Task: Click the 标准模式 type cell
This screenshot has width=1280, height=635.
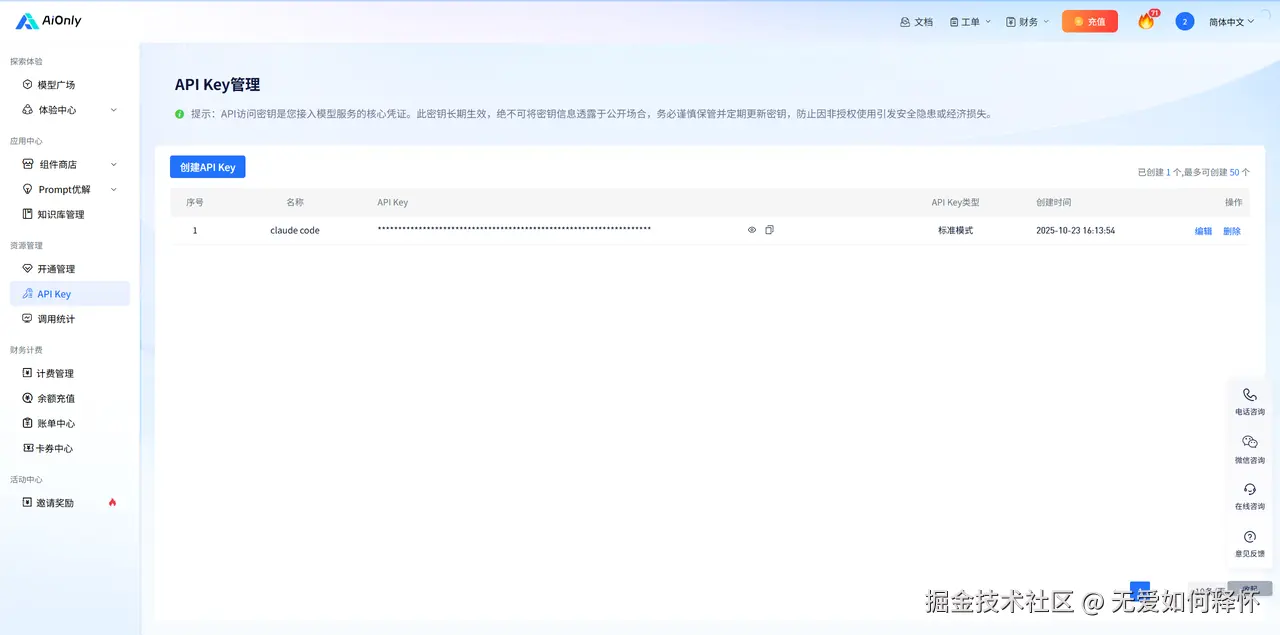Action: pyautogui.click(x=955, y=230)
